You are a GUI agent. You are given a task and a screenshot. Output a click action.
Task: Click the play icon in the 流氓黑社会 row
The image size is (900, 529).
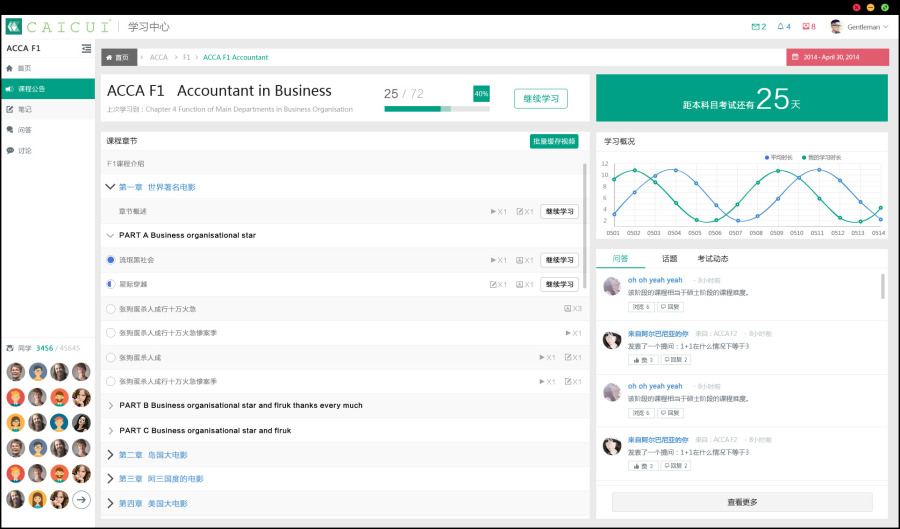pos(494,260)
